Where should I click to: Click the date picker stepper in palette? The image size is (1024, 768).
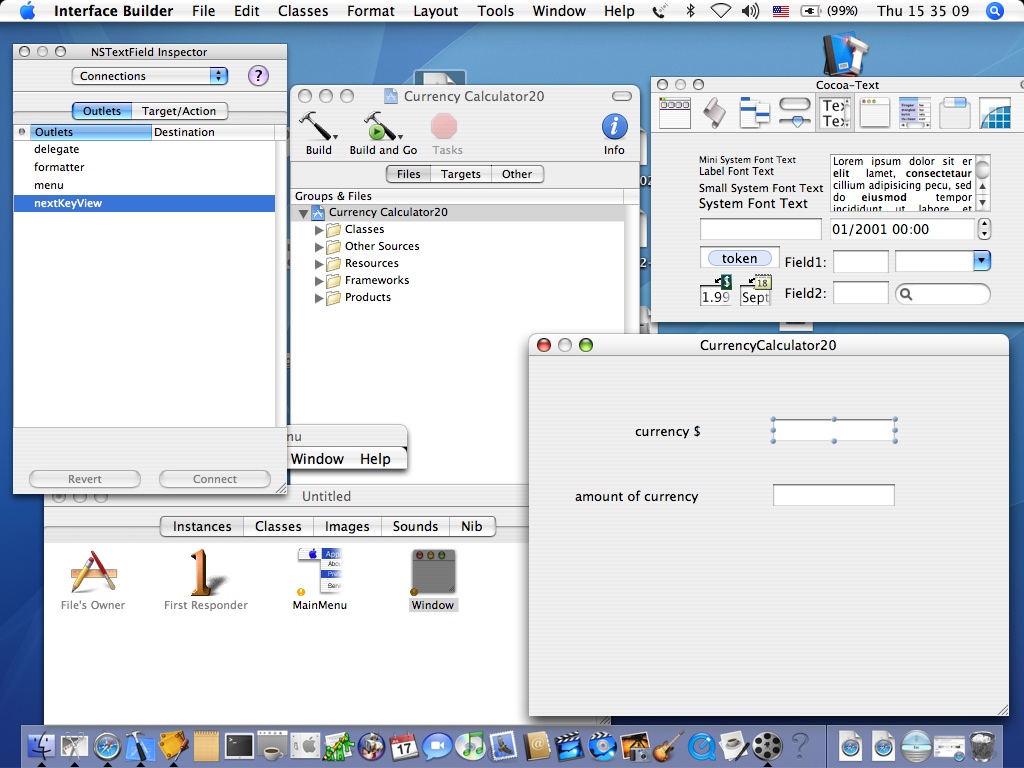coord(984,229)
